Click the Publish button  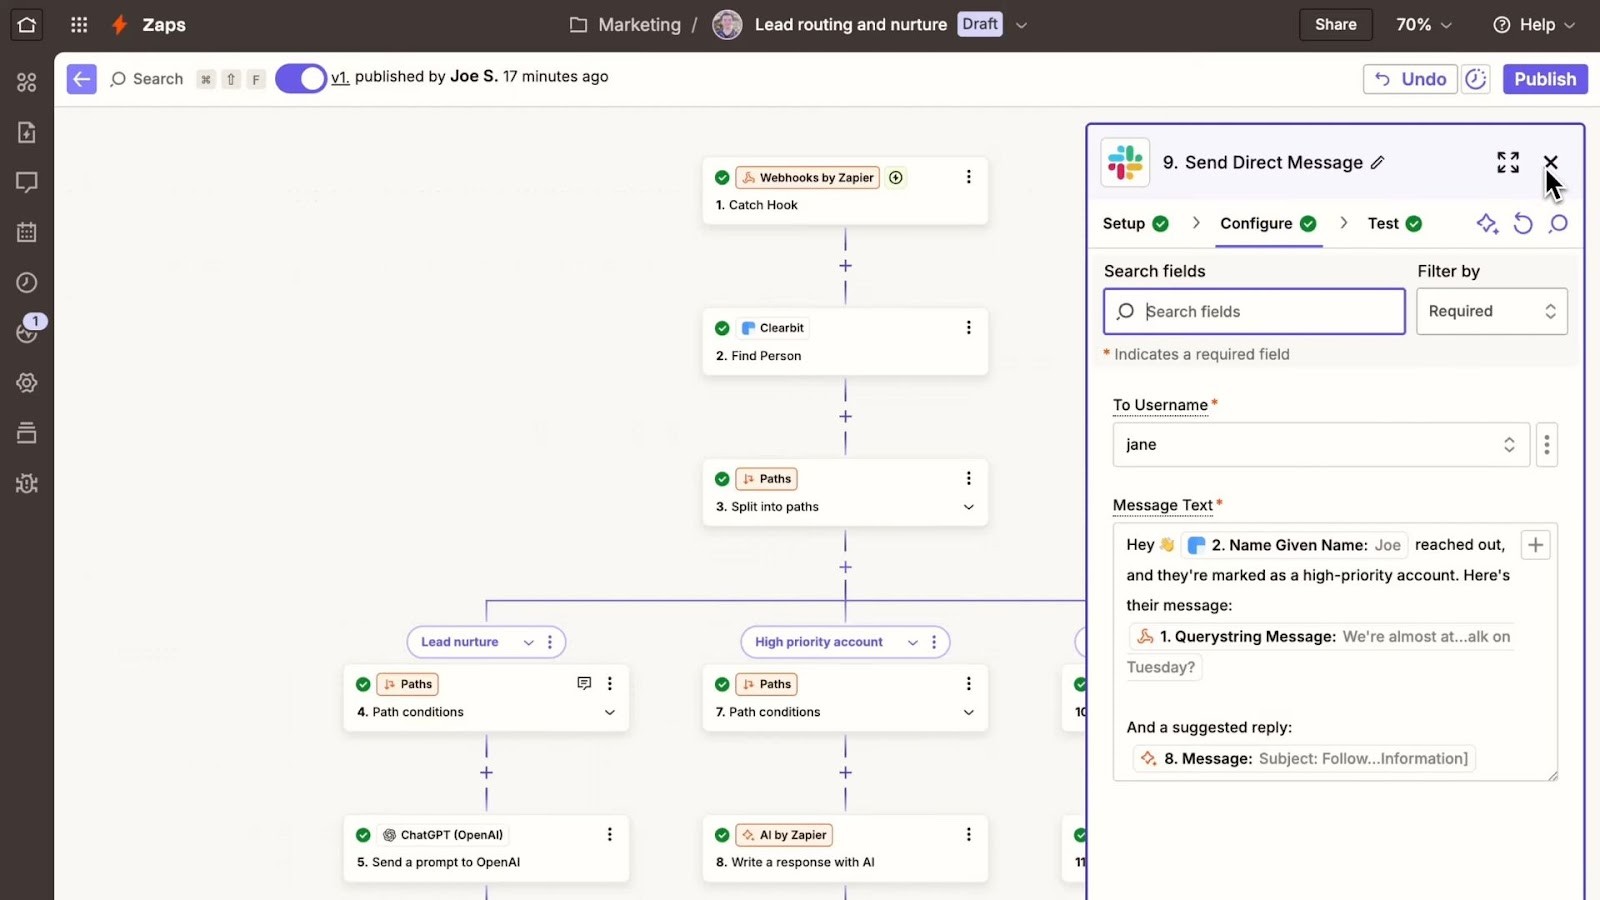pos(1544,78)
